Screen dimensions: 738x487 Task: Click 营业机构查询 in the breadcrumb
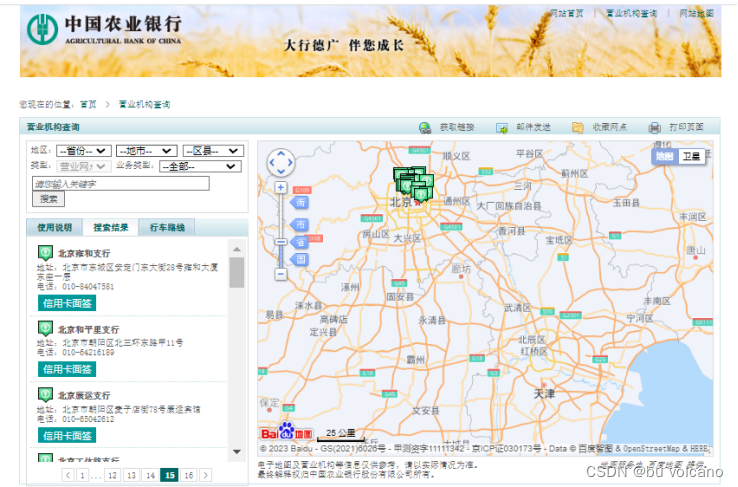click(144, 104)
